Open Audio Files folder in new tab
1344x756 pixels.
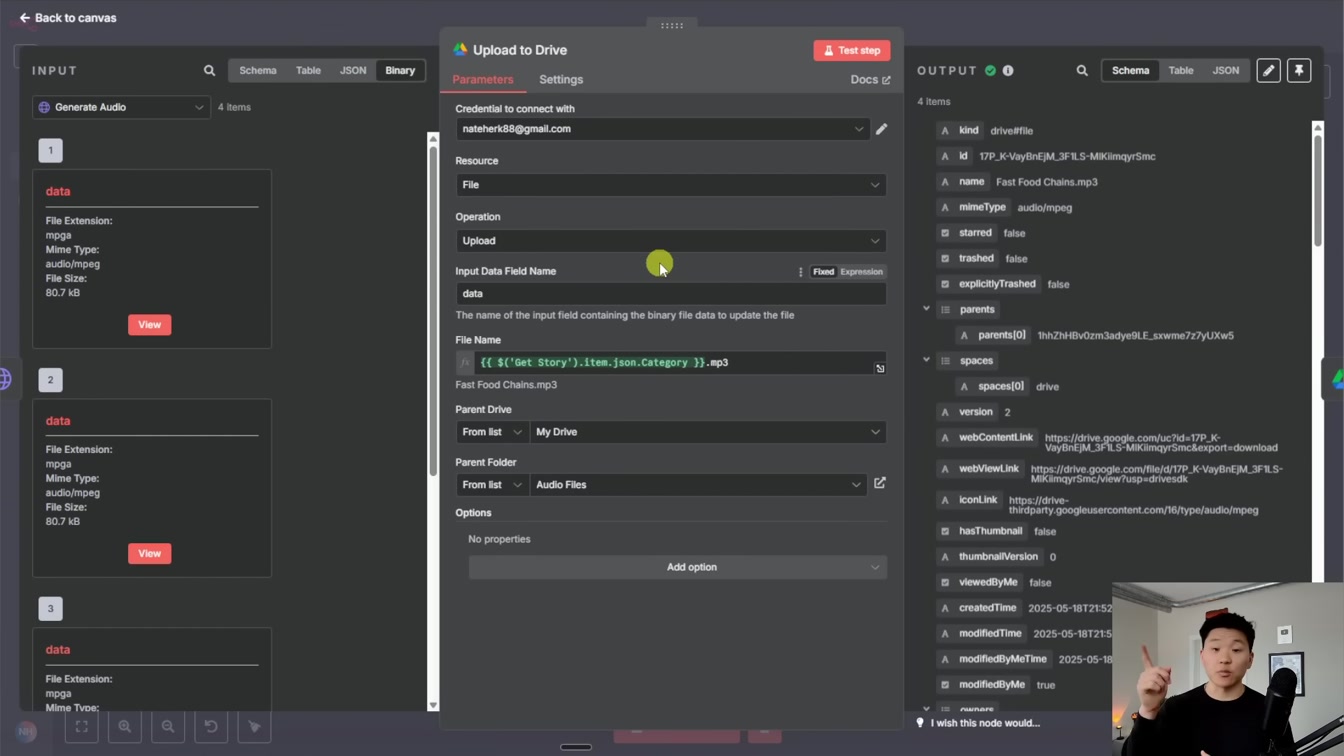point(880,483)
